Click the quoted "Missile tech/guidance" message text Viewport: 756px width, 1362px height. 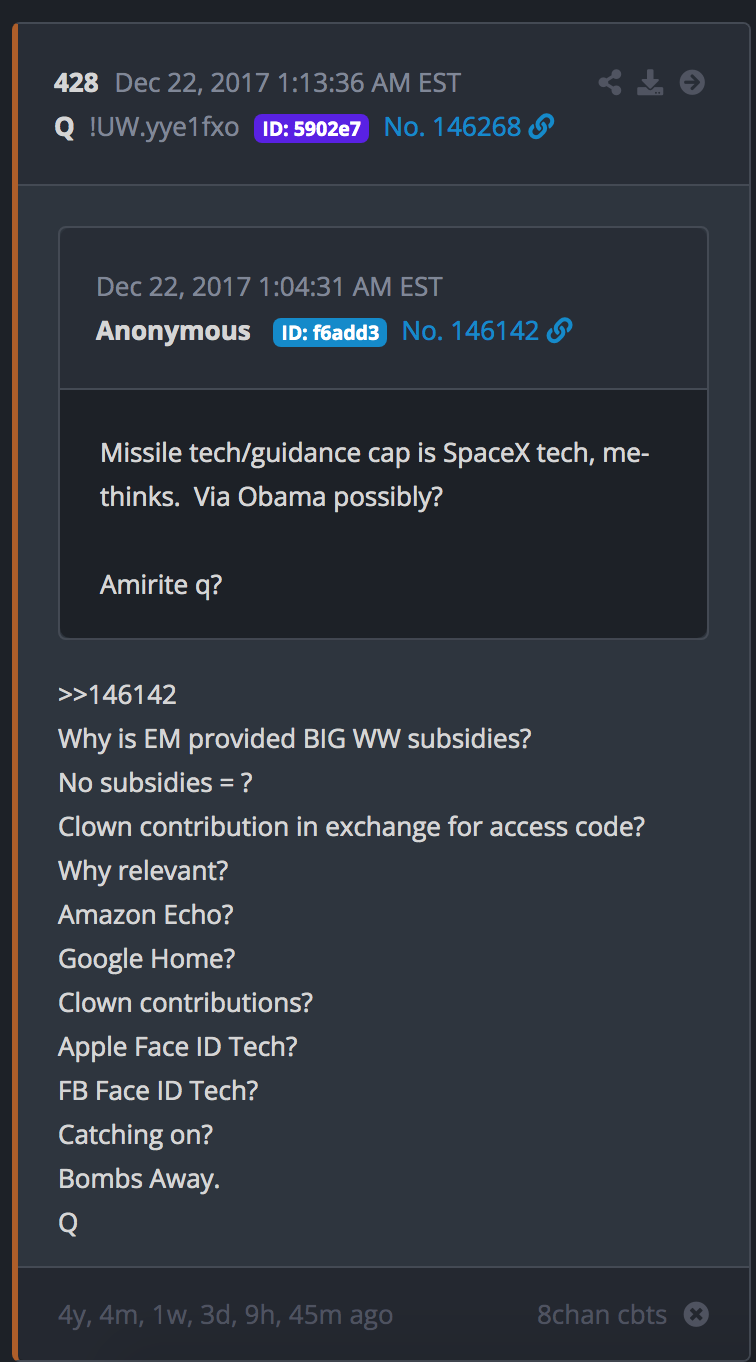click(x=375, y=475)
